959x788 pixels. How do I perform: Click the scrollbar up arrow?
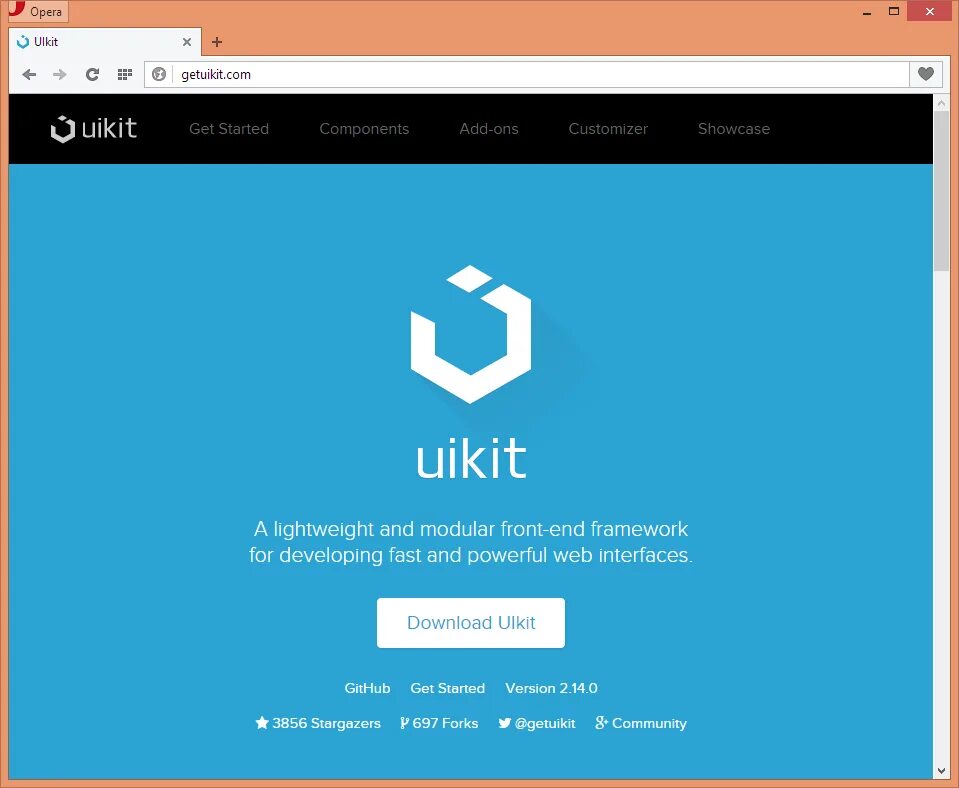[941, 103]
